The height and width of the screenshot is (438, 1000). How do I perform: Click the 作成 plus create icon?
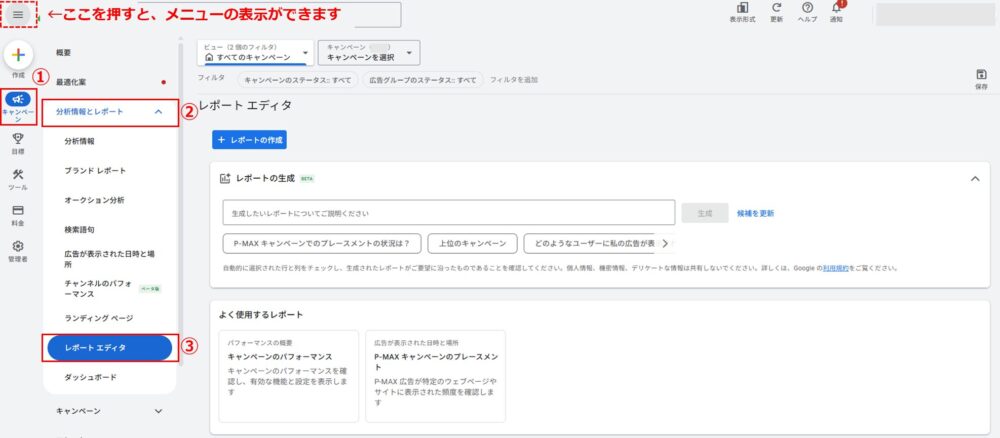(x=18, y=54)
